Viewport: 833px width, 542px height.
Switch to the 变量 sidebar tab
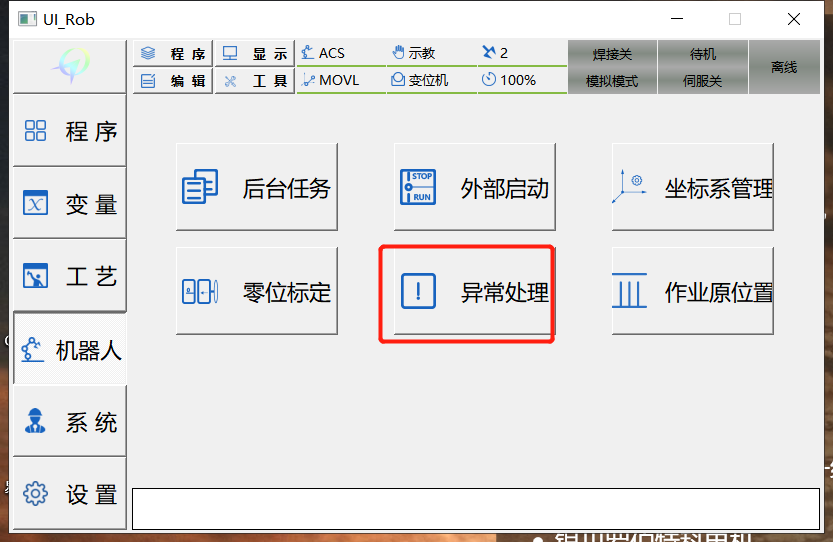[70, 204]
